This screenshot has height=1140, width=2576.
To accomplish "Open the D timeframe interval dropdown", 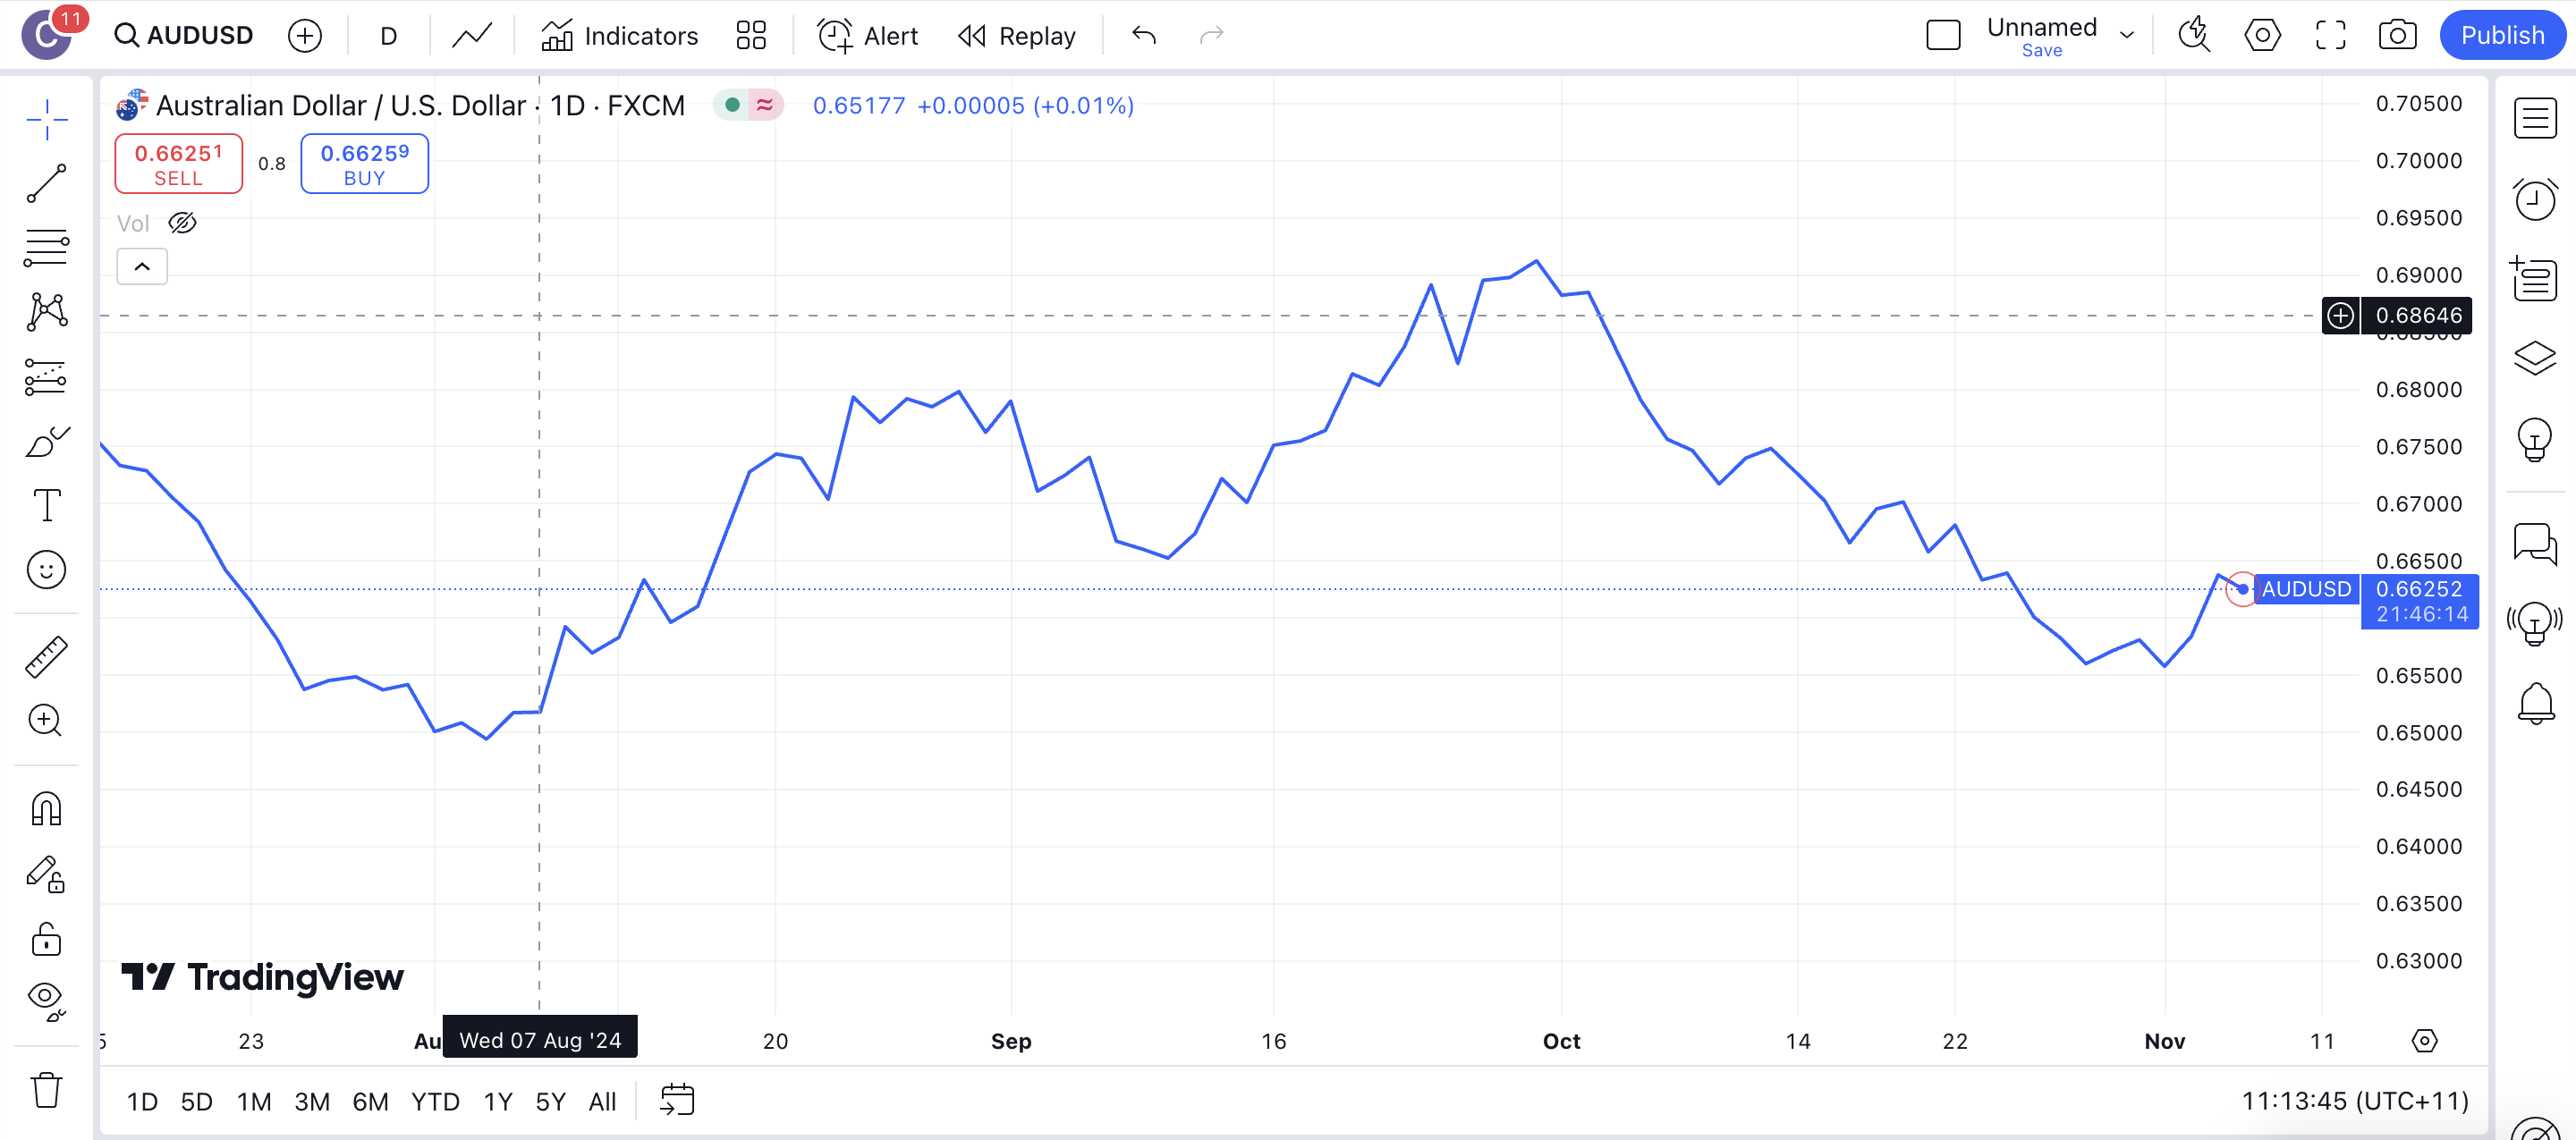I will 388,36.
